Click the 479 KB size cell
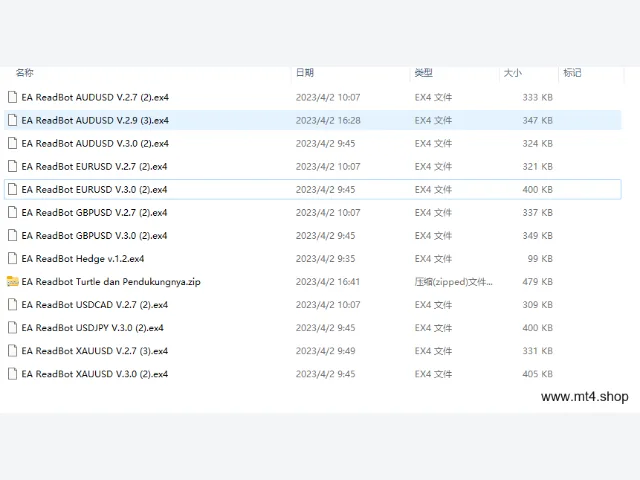 538,282
